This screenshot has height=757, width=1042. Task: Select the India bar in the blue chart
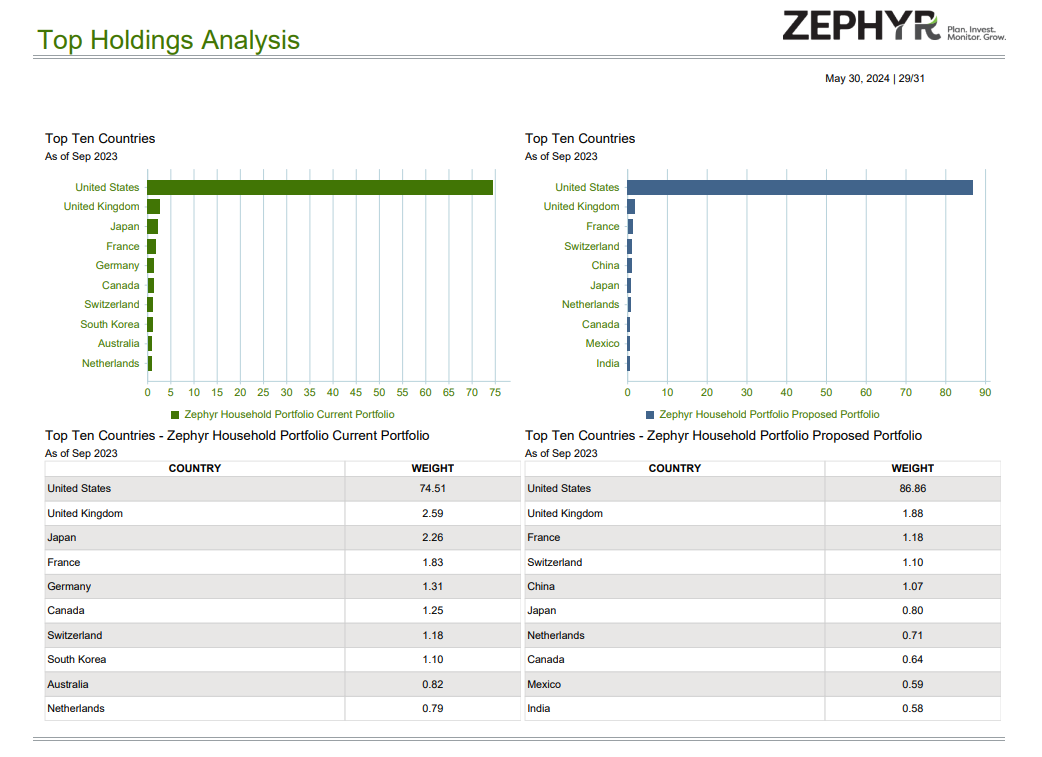click(631, 363)
